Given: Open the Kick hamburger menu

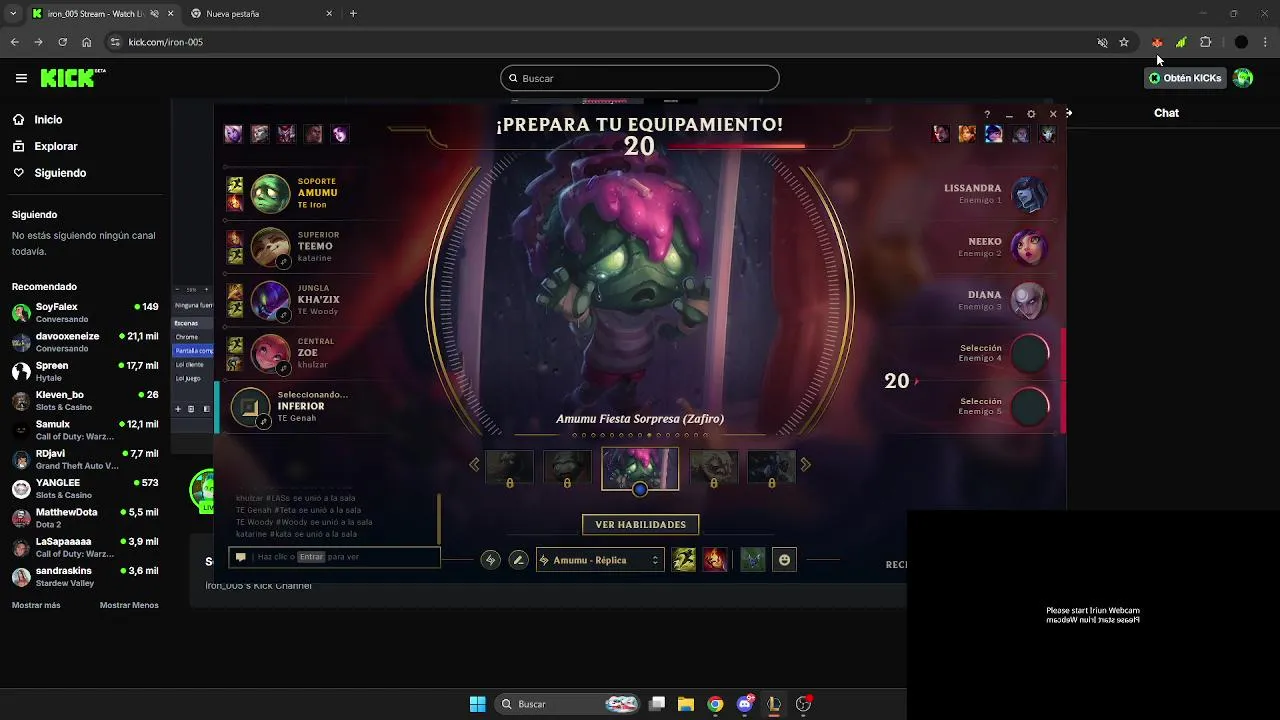Looking at the screenshot, I should coord(21,78).
